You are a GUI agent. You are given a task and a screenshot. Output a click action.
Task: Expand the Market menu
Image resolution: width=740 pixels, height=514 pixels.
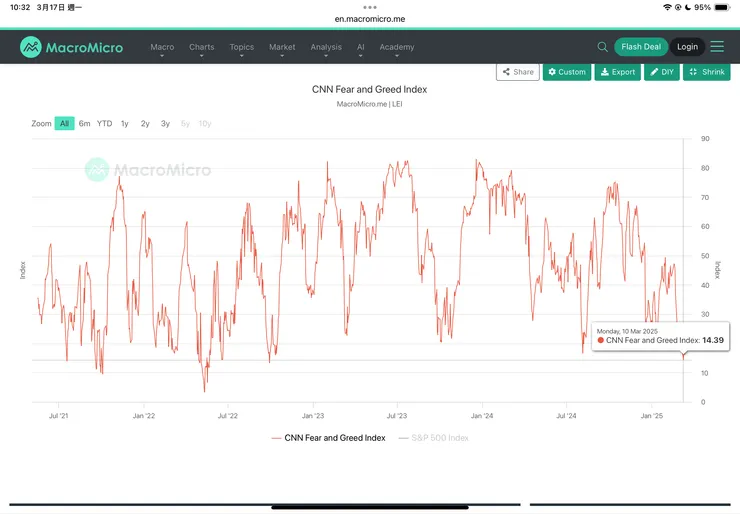(282, 49)
